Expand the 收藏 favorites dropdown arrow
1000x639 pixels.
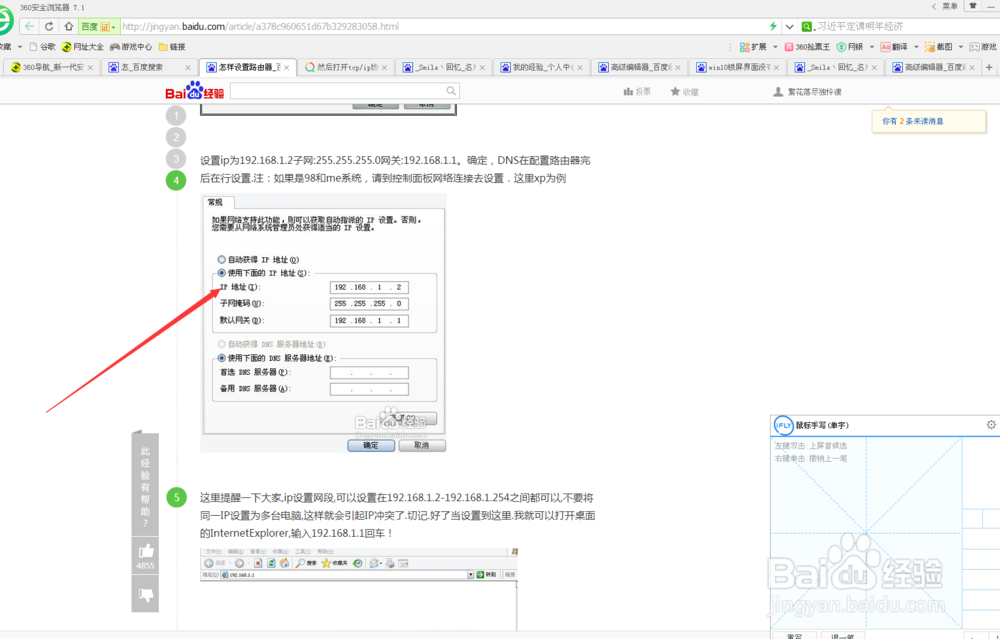click(18, 46)
